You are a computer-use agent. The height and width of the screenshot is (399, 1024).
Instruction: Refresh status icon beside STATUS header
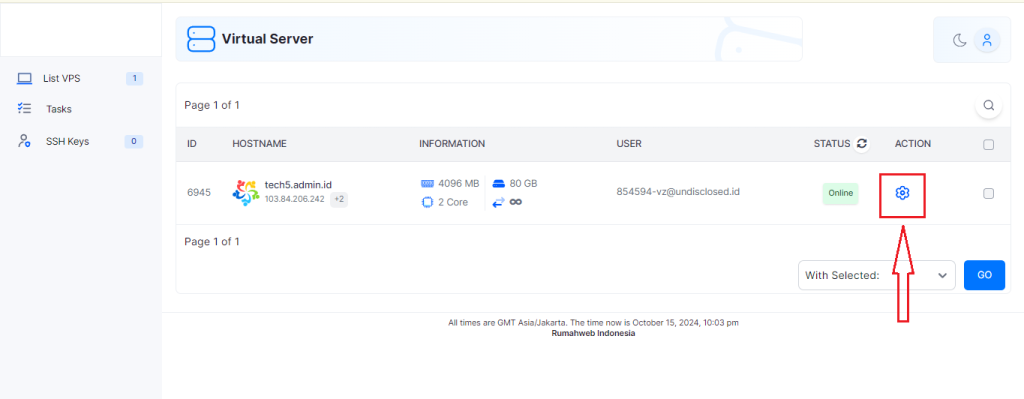(861, 144)
